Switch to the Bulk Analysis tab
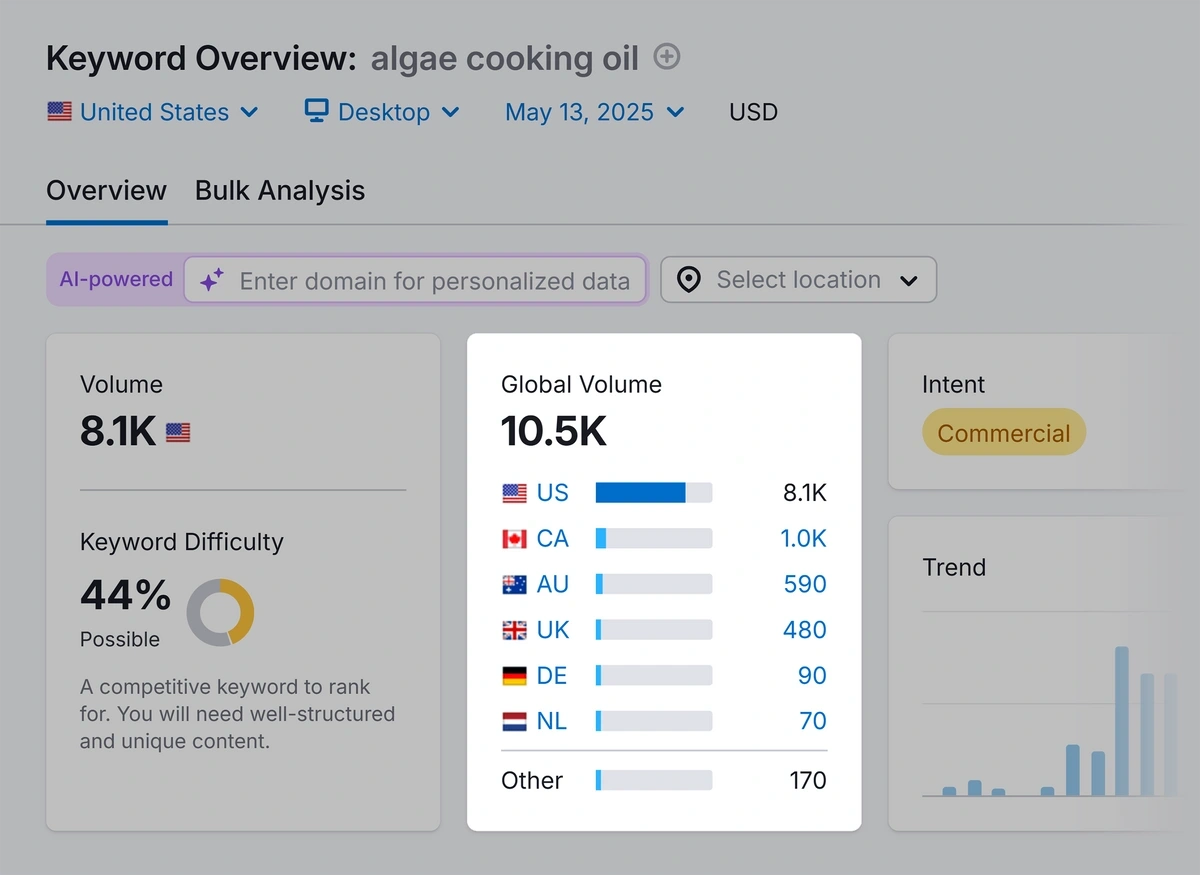This screenshot has height=875, width=1200. (280, 190)
